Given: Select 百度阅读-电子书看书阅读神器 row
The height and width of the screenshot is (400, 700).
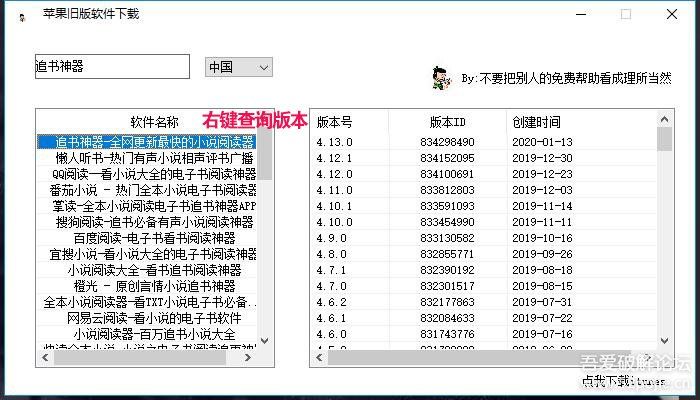Looking at the screenshot, I should [147, 238].
